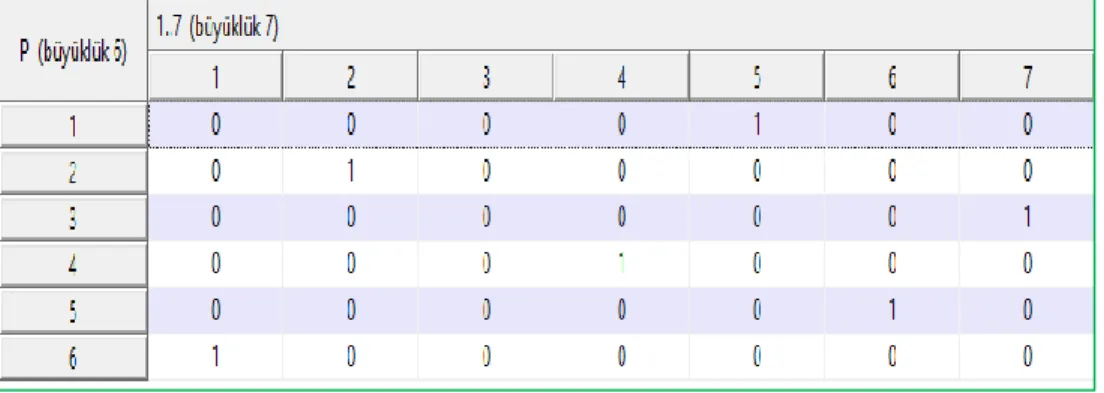Screen dimensions: 1104x393
Task: Select cell at row 4, column 2
Action: (350, 264)
